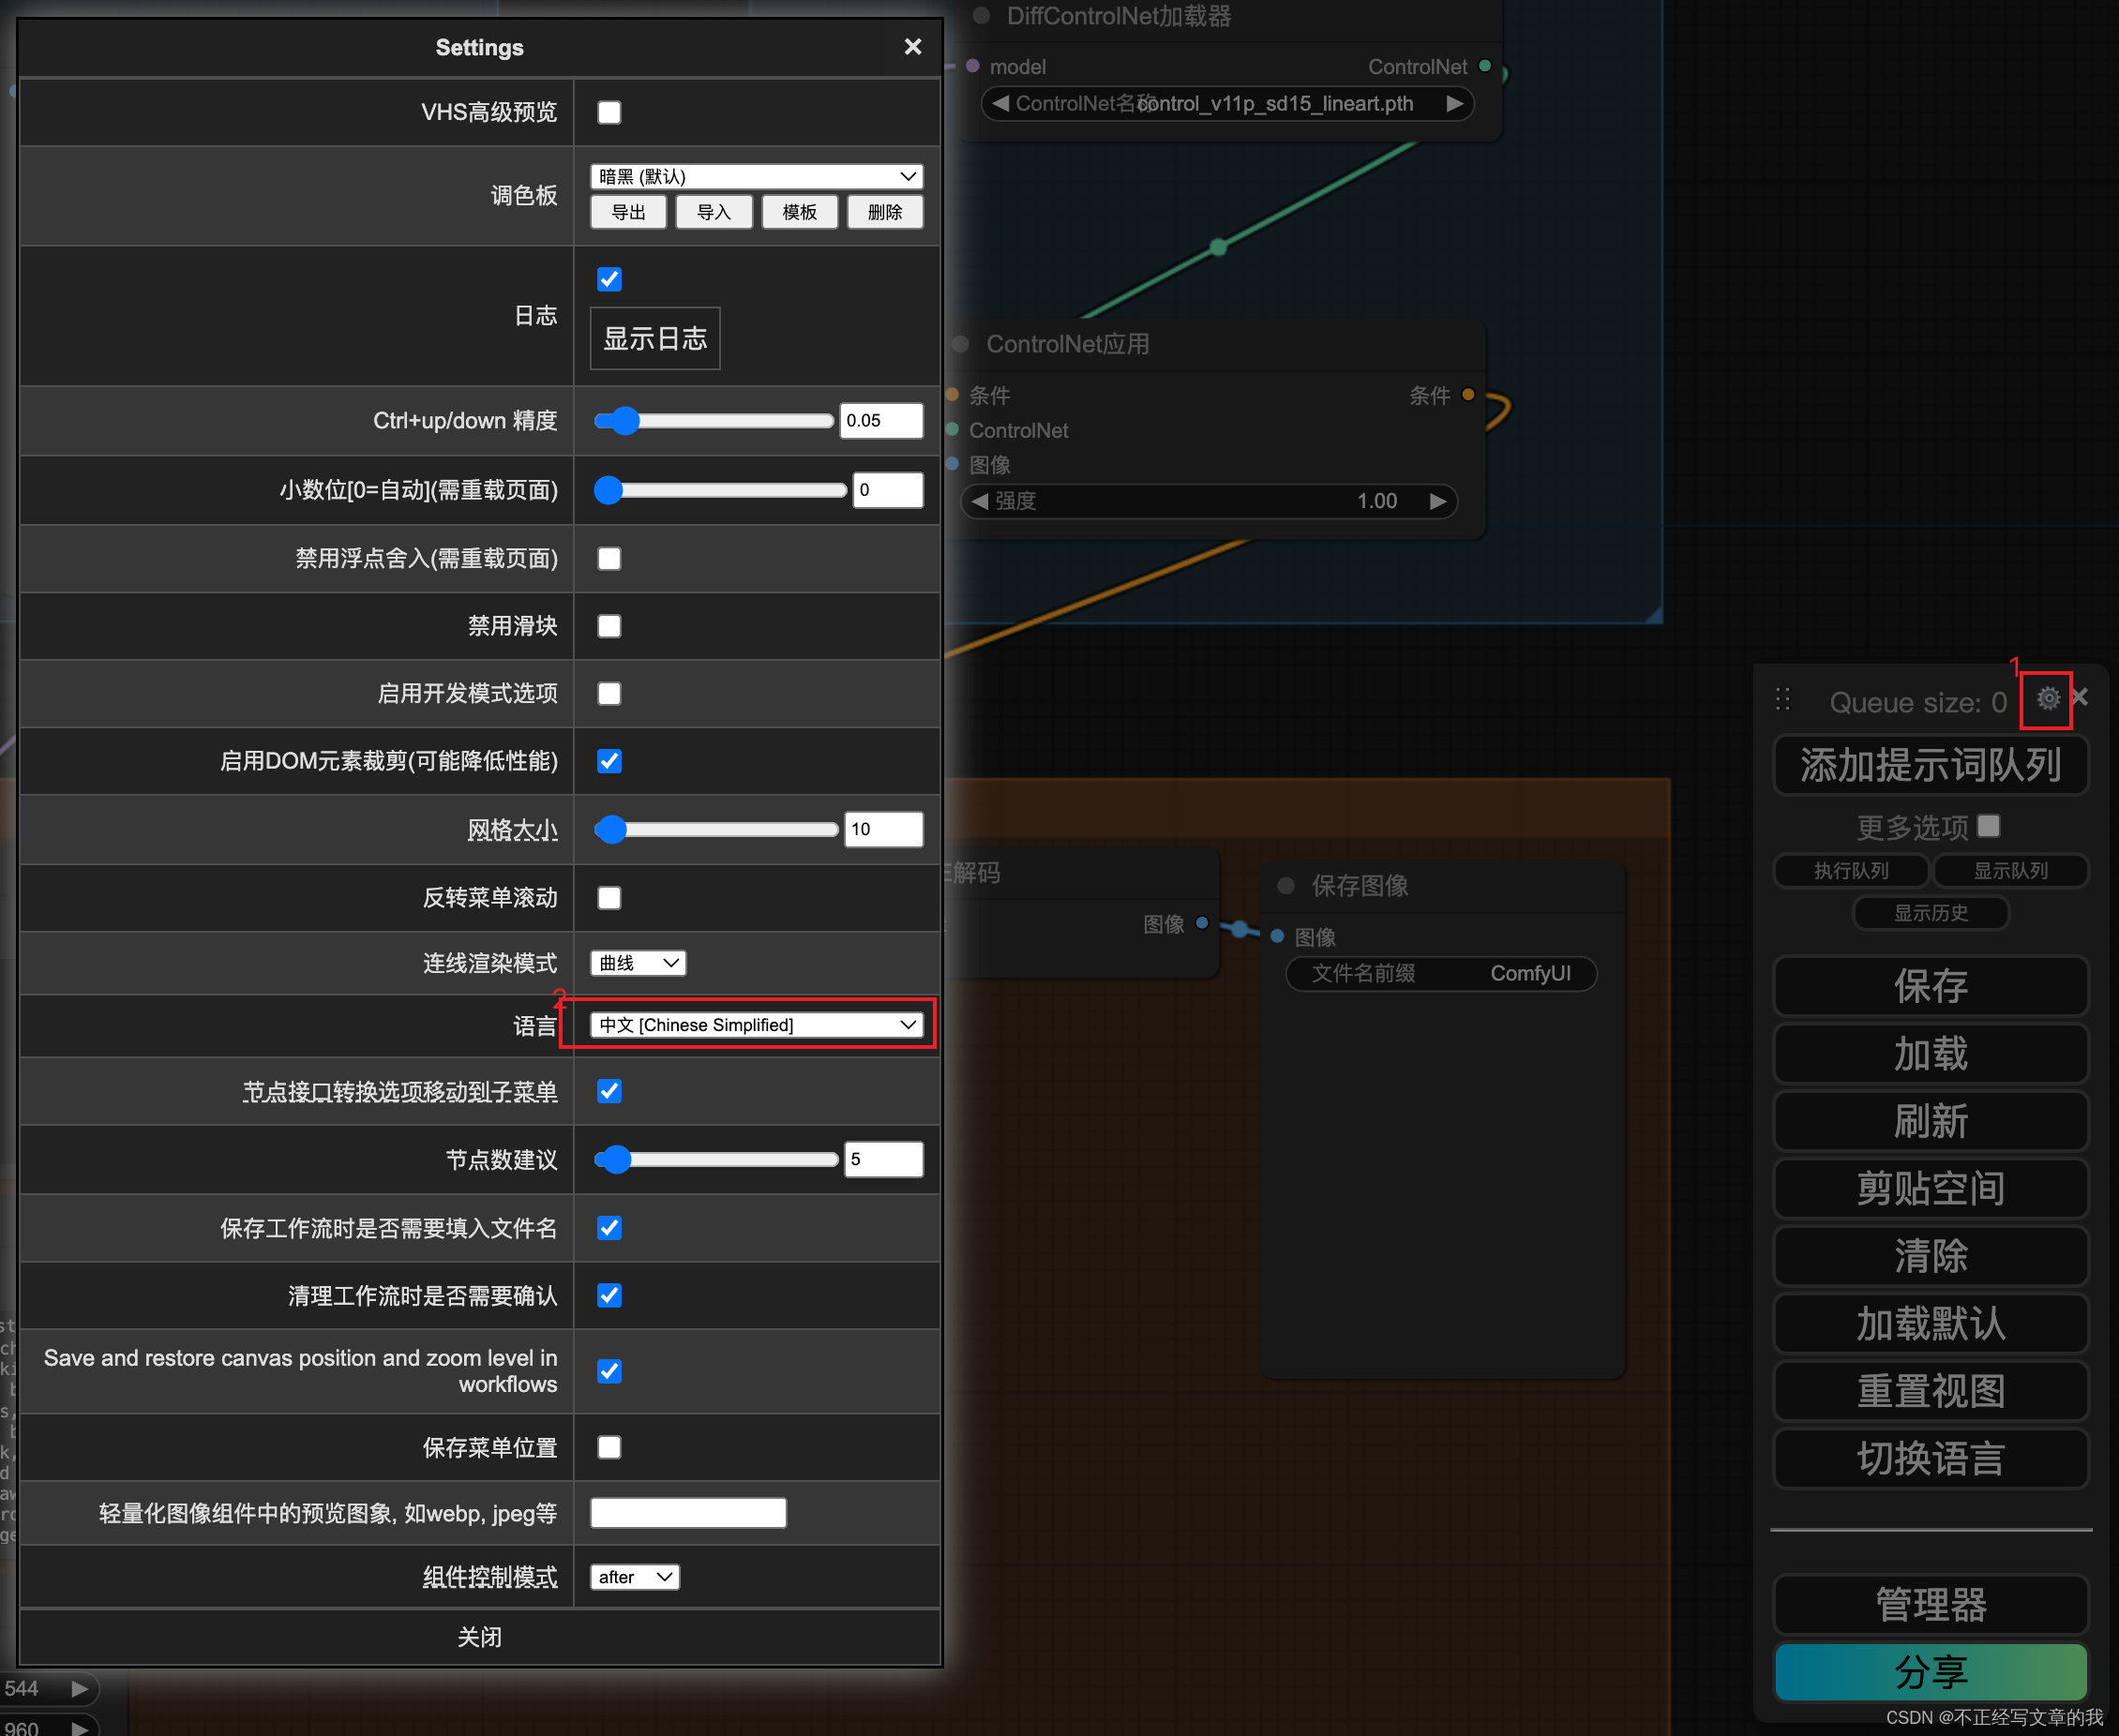This screenshot has height=1736, width=2119.
Task: Click left arrow on ControlNet名称 selector
Action: point(1000,103)
